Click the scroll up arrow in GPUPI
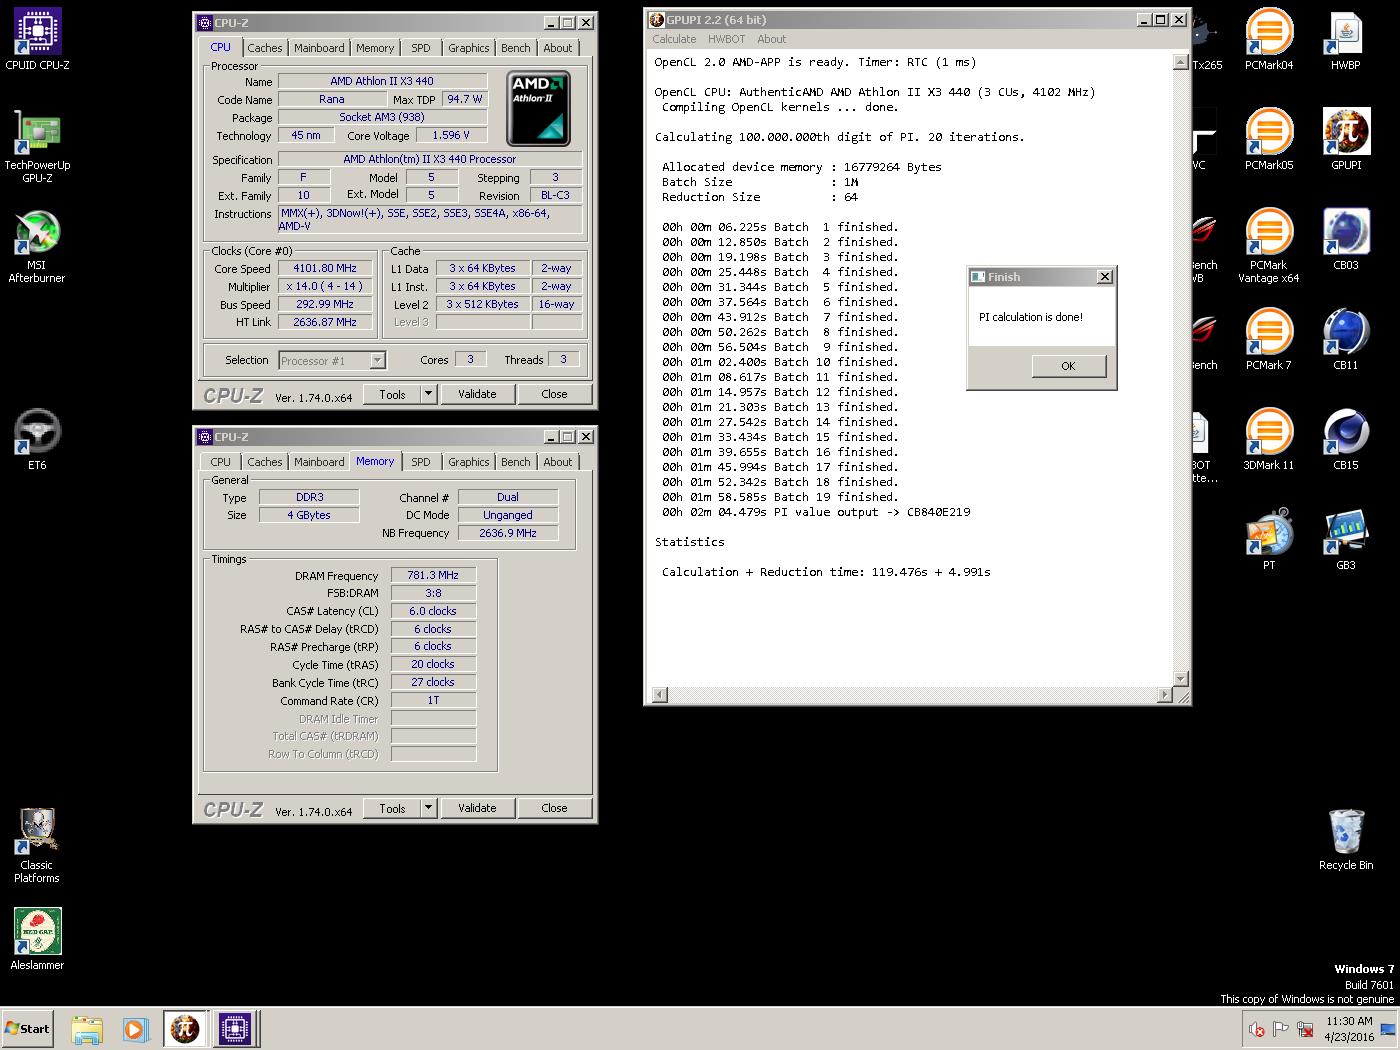Screen dimensions: 1400x1050 pyautogui.click(x=1180, y=62)
